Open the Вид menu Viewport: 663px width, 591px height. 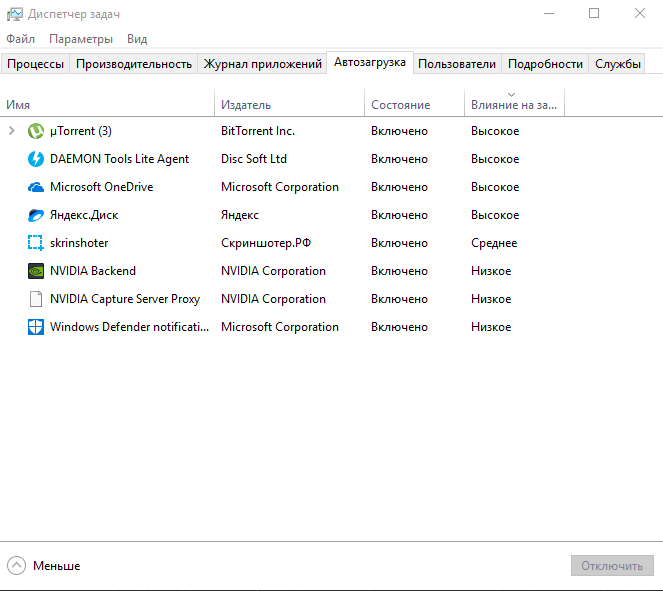(x=137, y=39)
